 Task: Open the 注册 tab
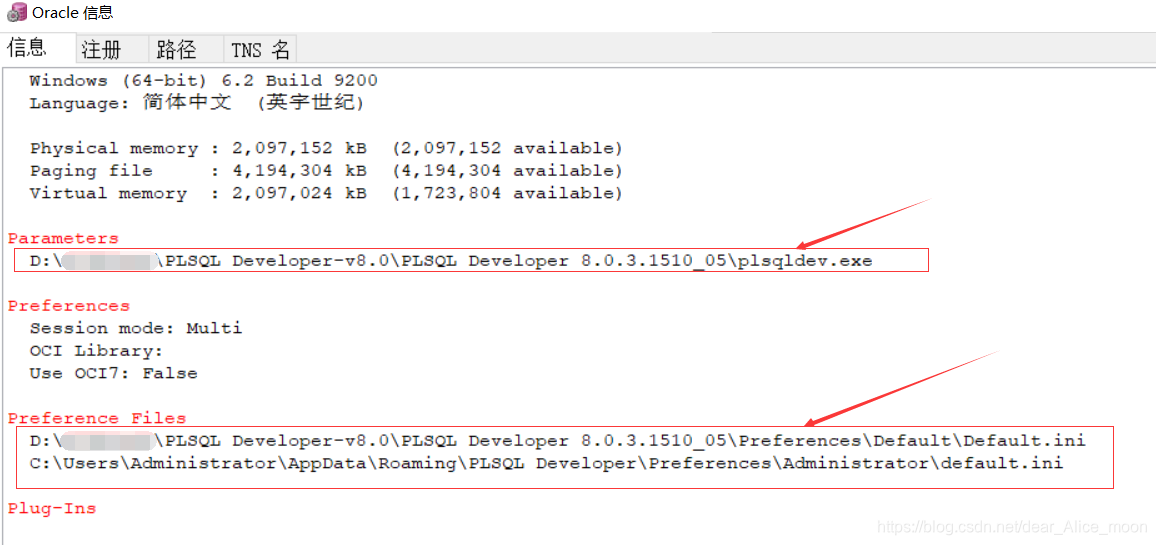pyautogui.click(x=112, y=49)
